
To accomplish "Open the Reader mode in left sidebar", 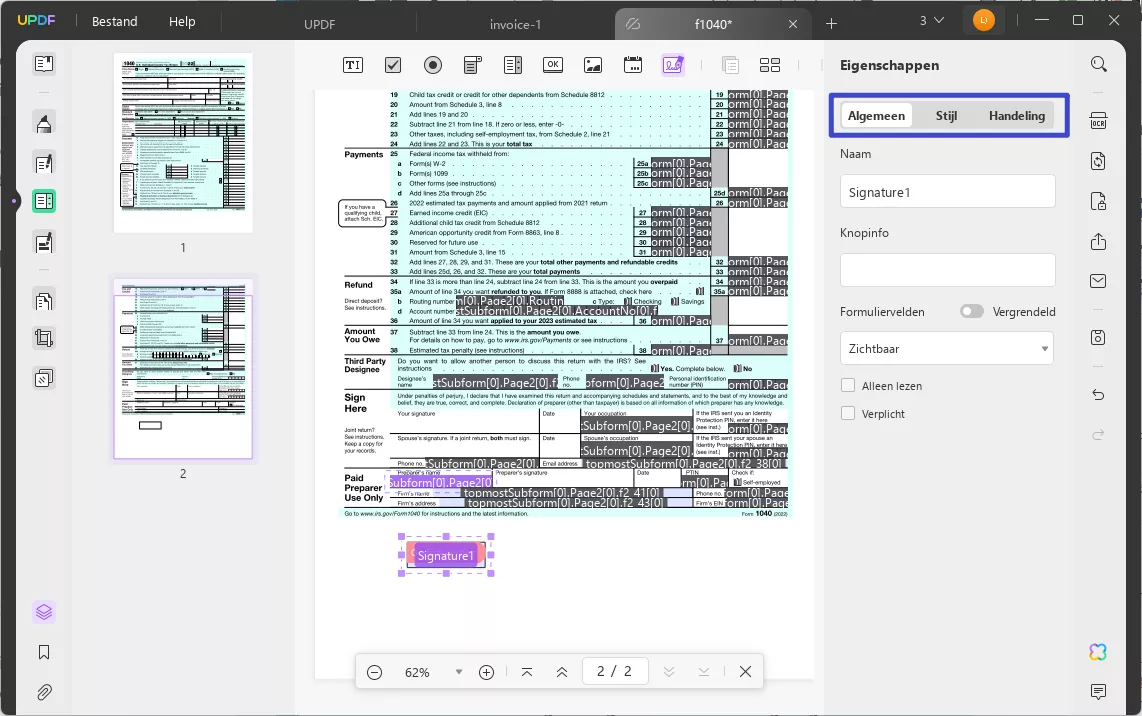I will 44,64.
